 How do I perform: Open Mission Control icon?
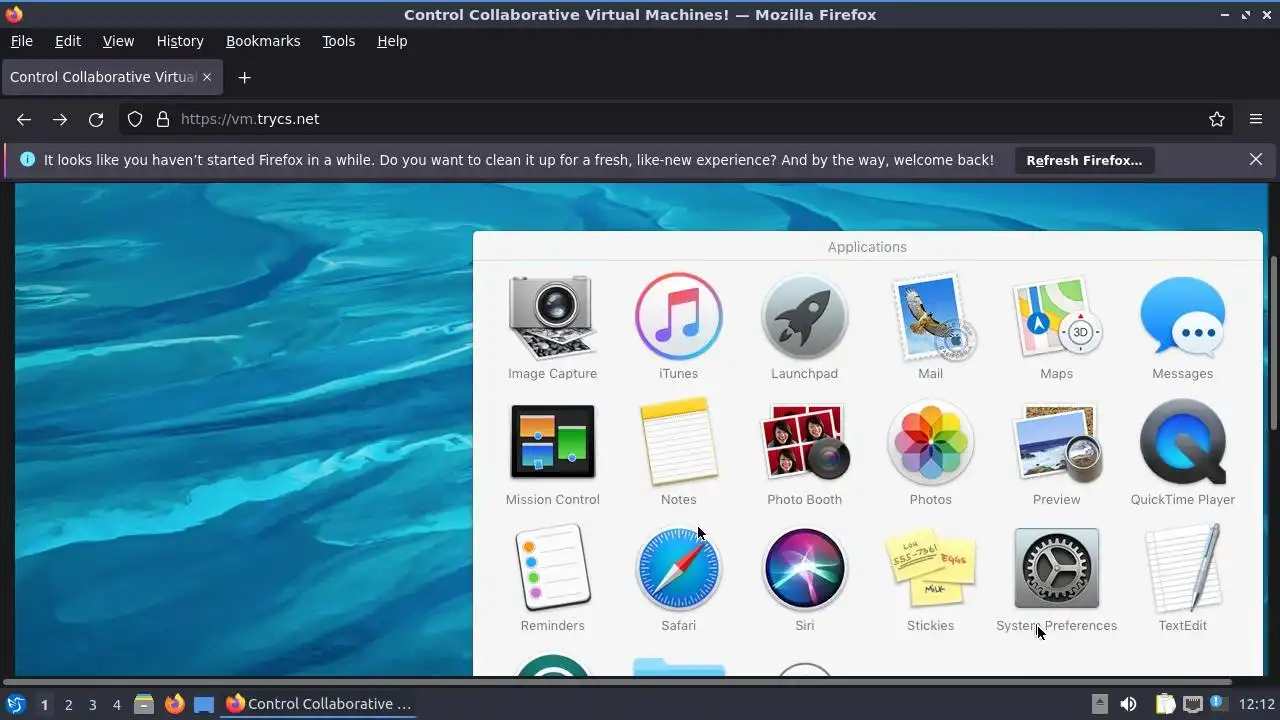[x=552, y=442]
